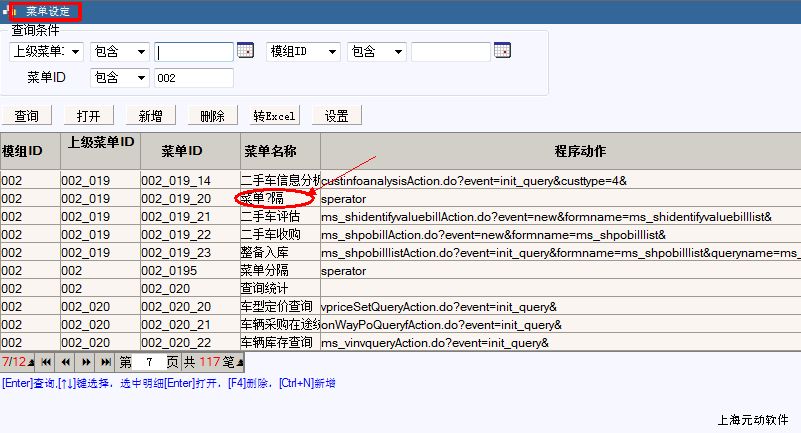Image resolution: width=801 pixels, height=433 pixels.
Task: Click the small arrow next to 7/12
Action: (32, 362)
